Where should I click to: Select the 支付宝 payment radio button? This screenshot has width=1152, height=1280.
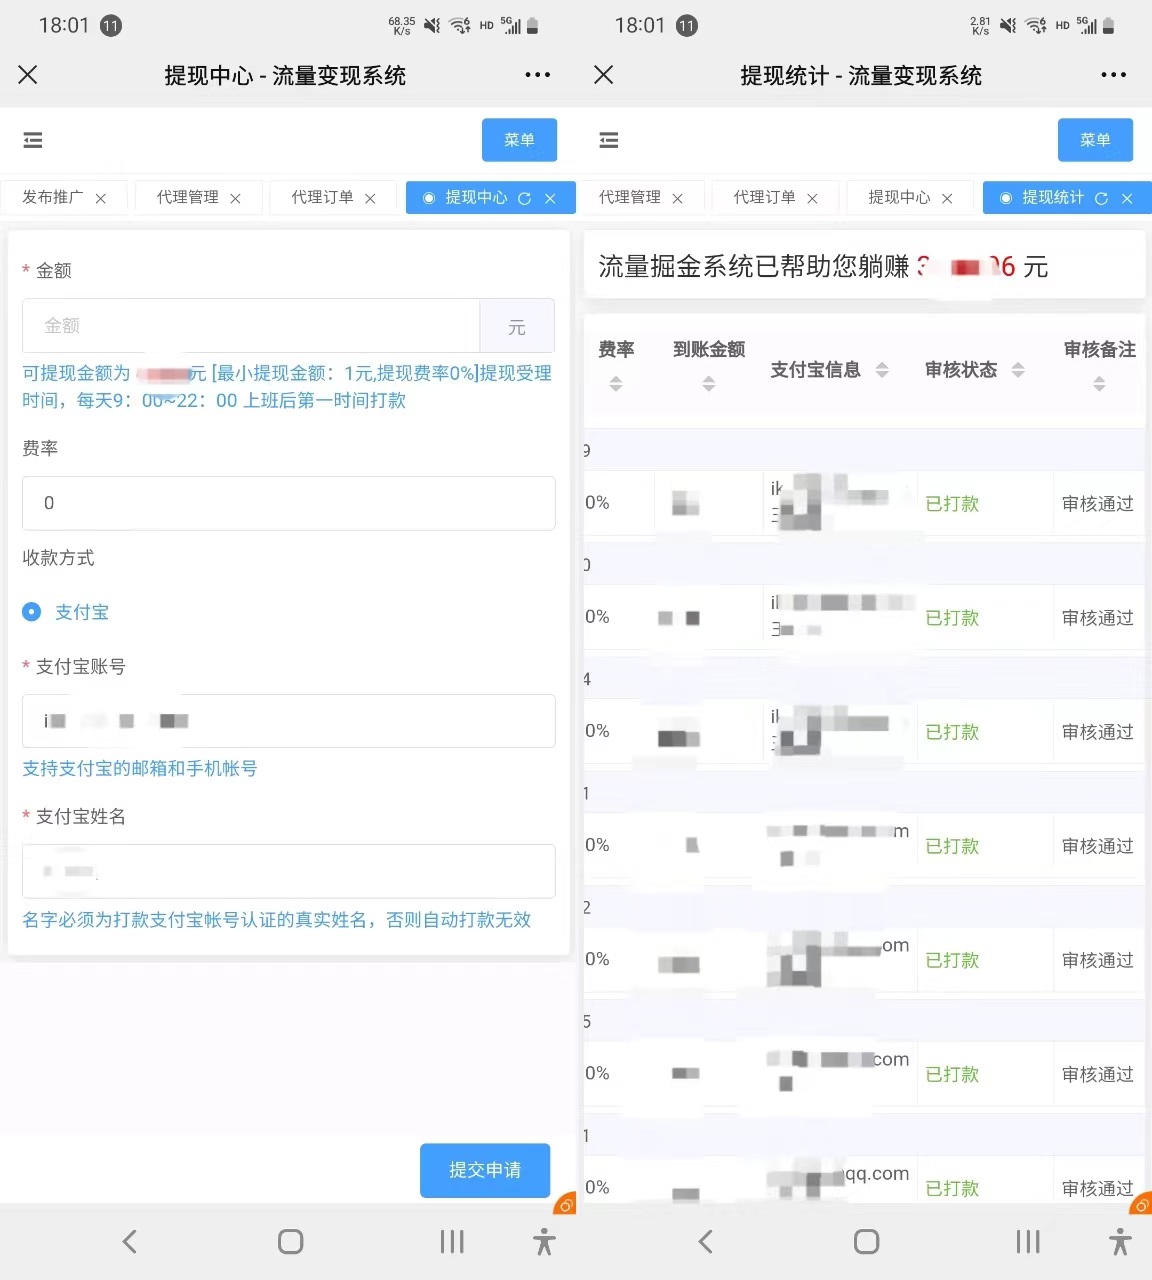tap(32, 612)
